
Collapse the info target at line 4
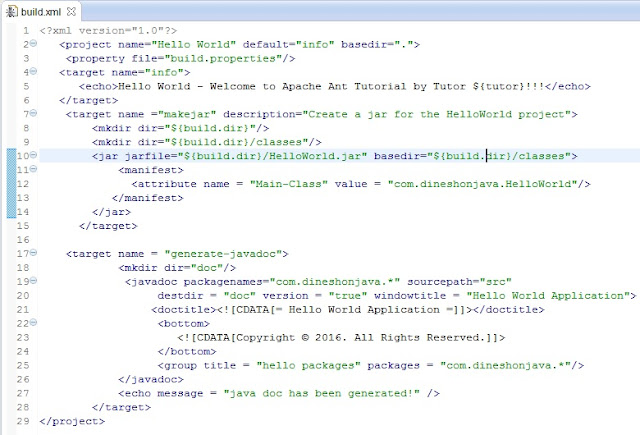pyautogui.click(x=33, y=71)
